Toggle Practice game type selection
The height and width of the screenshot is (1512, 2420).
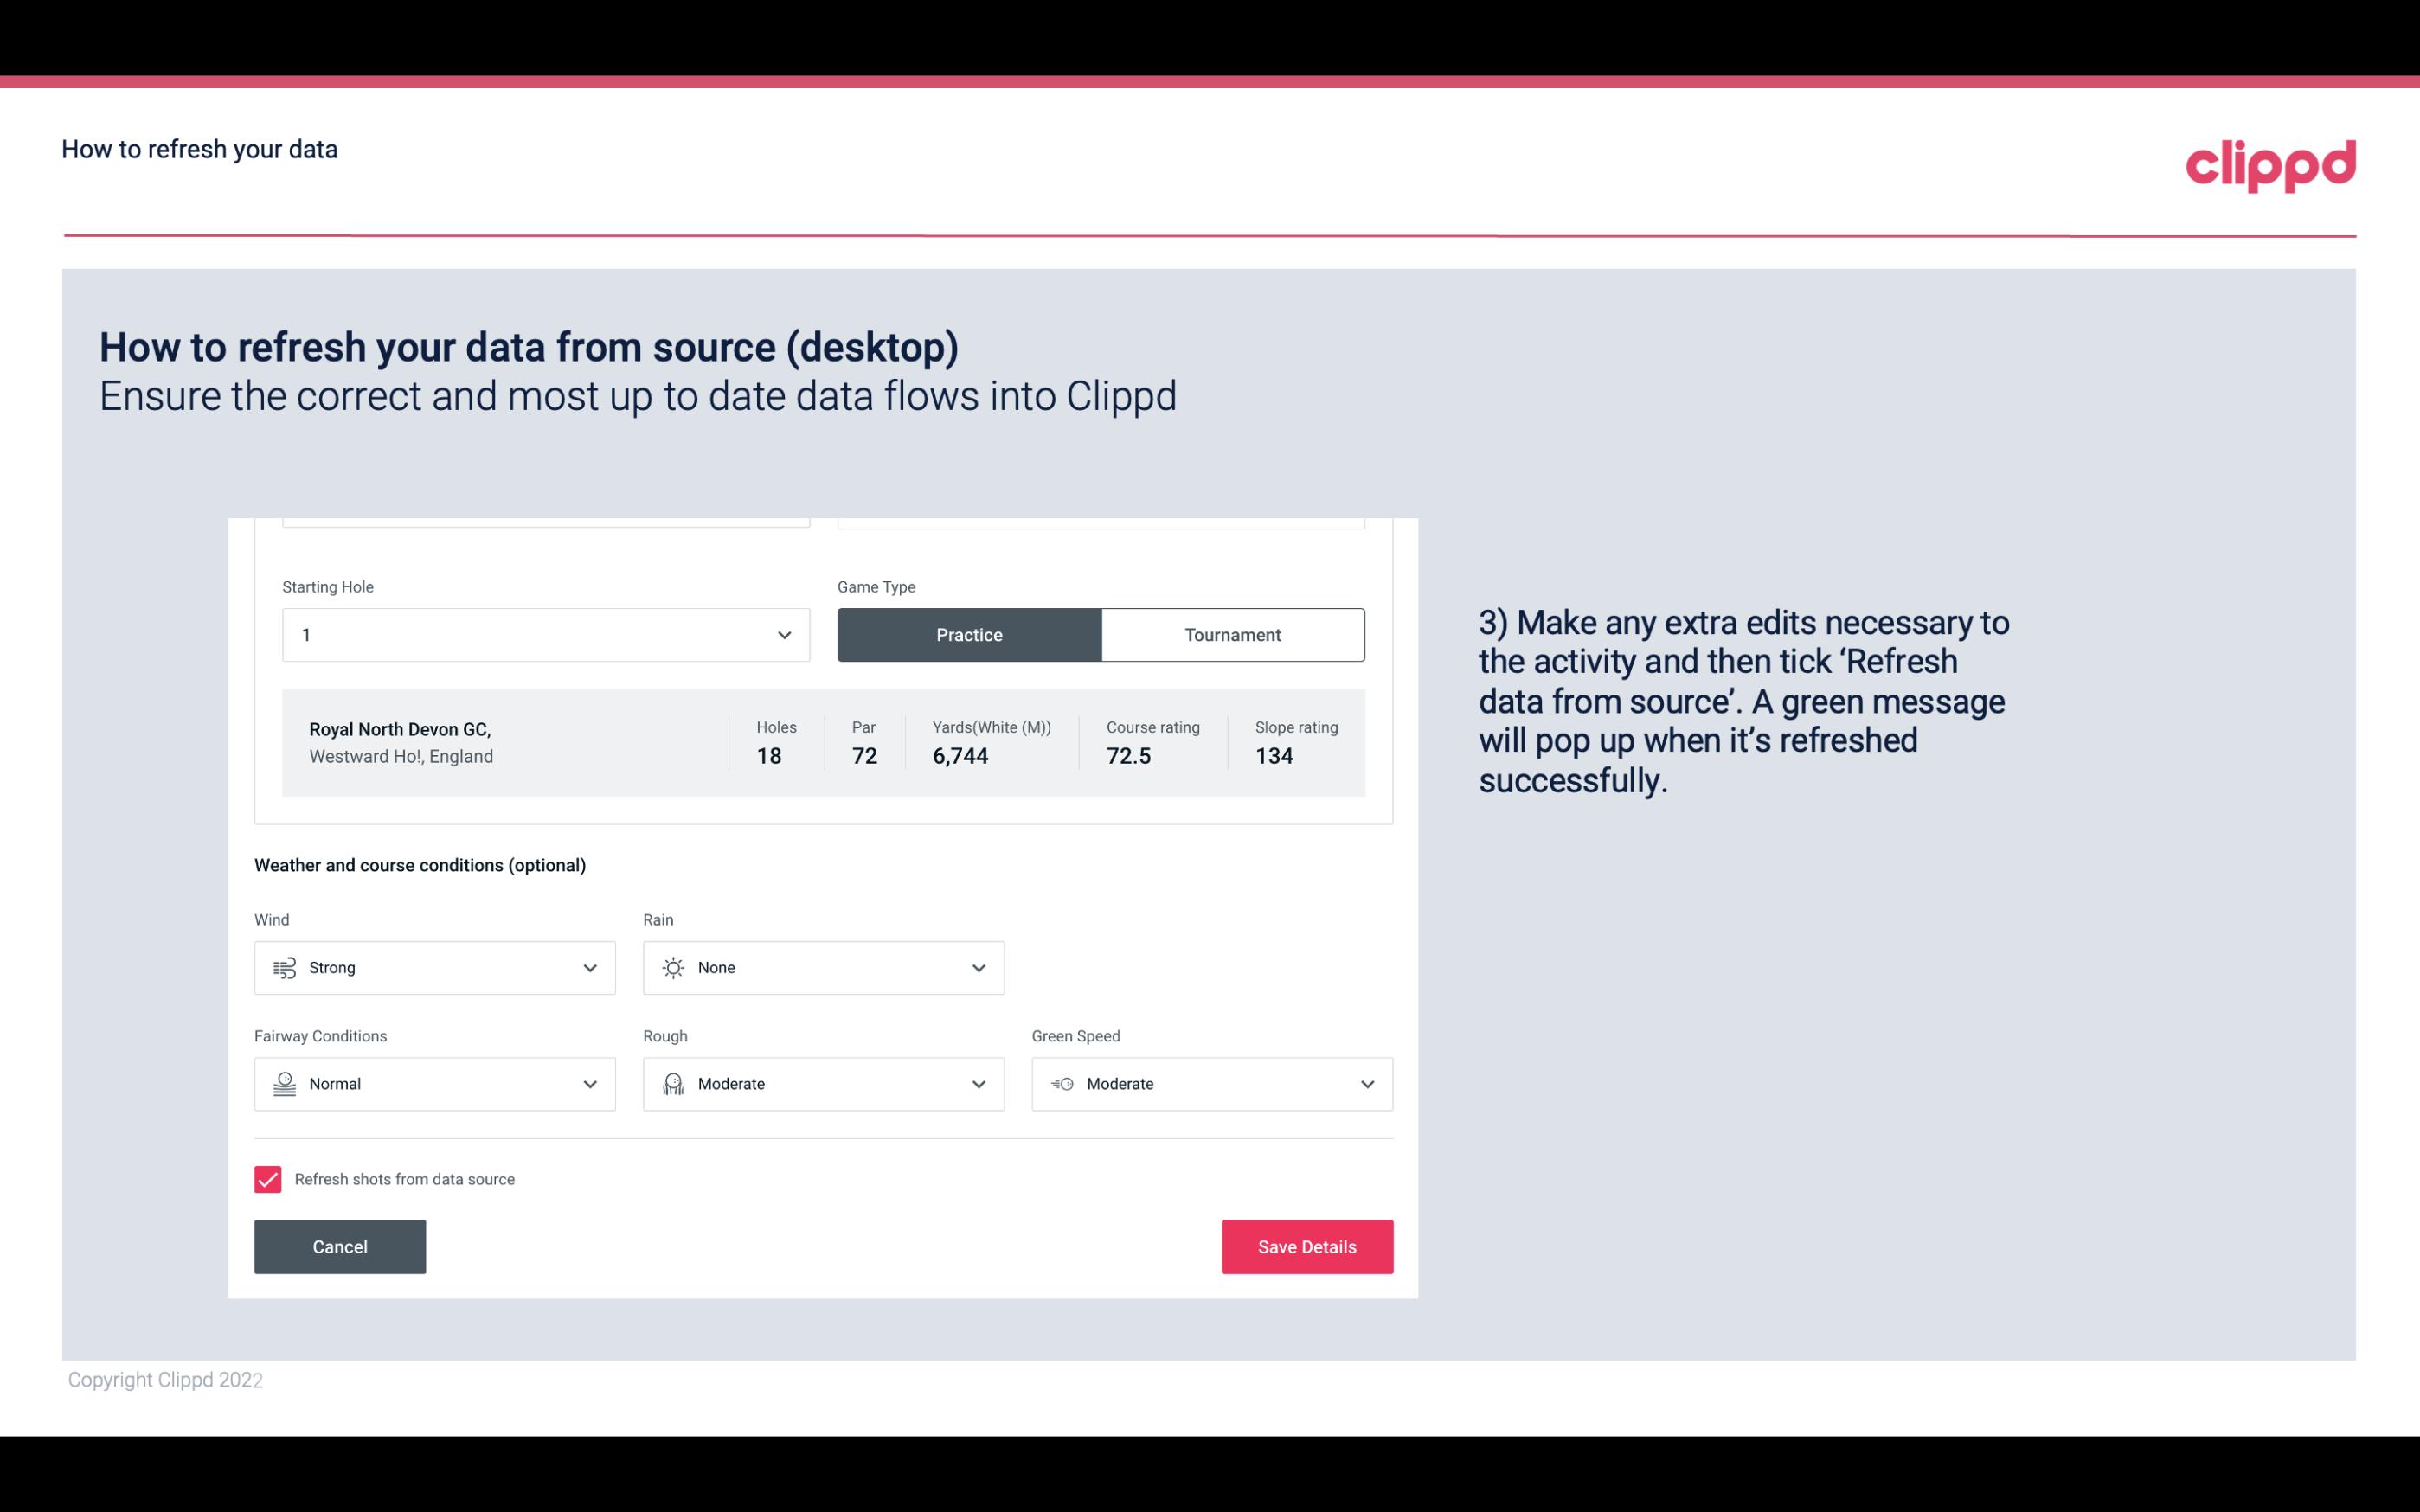[x=969, y=634]
